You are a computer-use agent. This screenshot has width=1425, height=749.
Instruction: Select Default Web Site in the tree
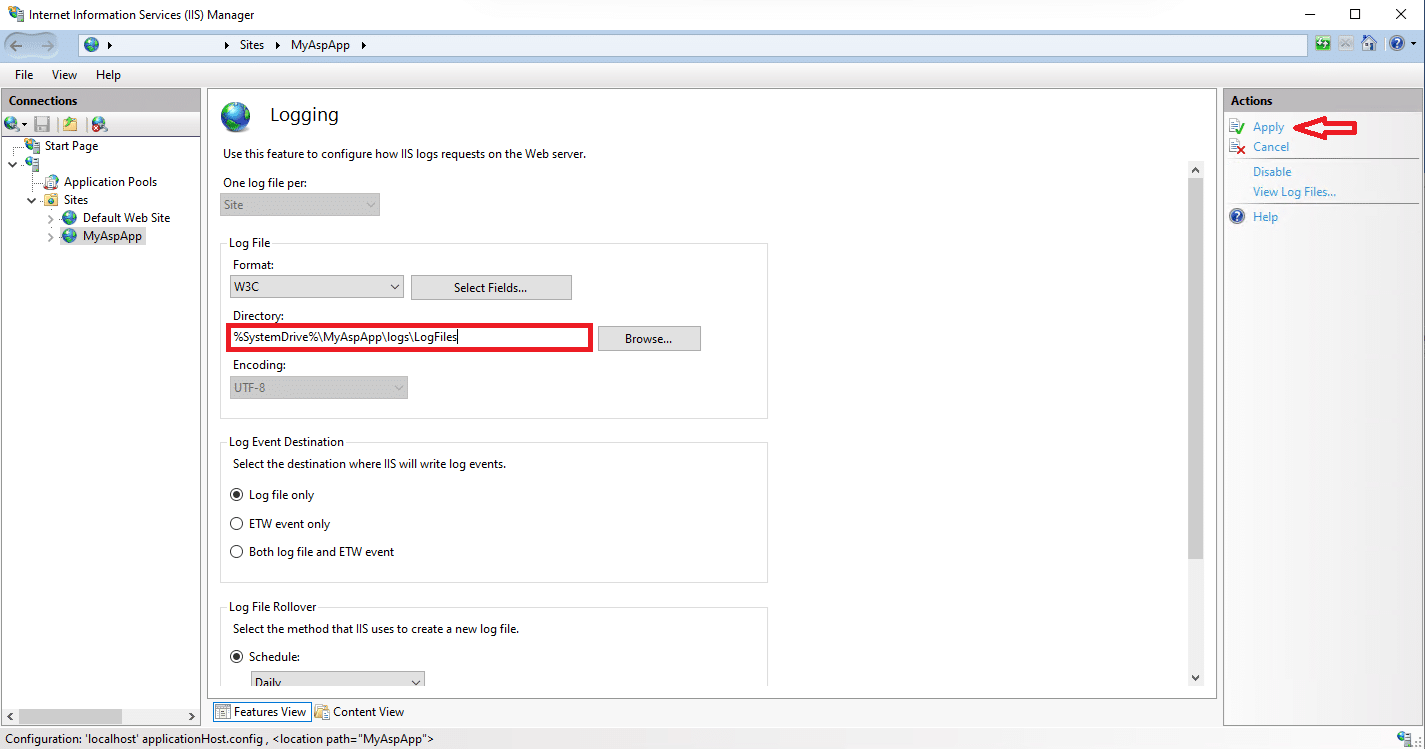click(x=126, y=218)
